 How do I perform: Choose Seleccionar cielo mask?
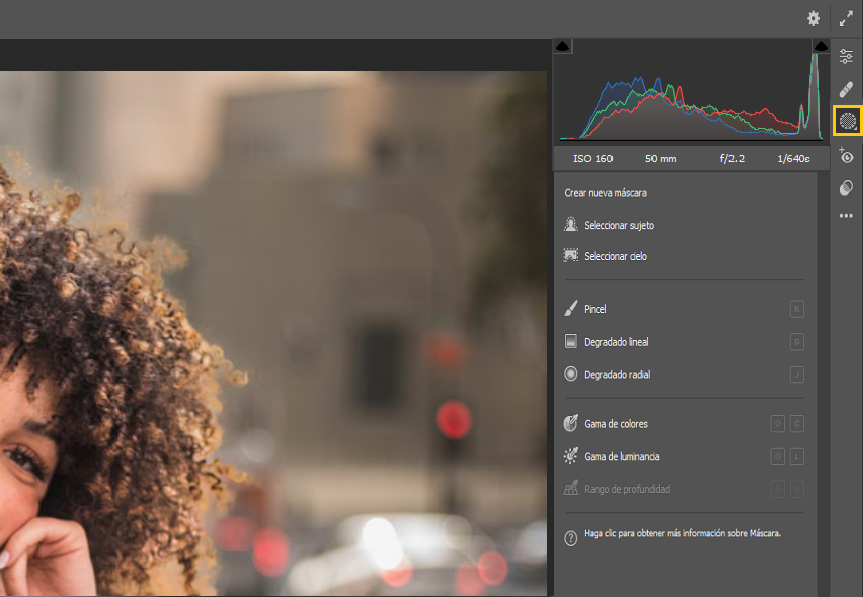[x=684, y=256]
